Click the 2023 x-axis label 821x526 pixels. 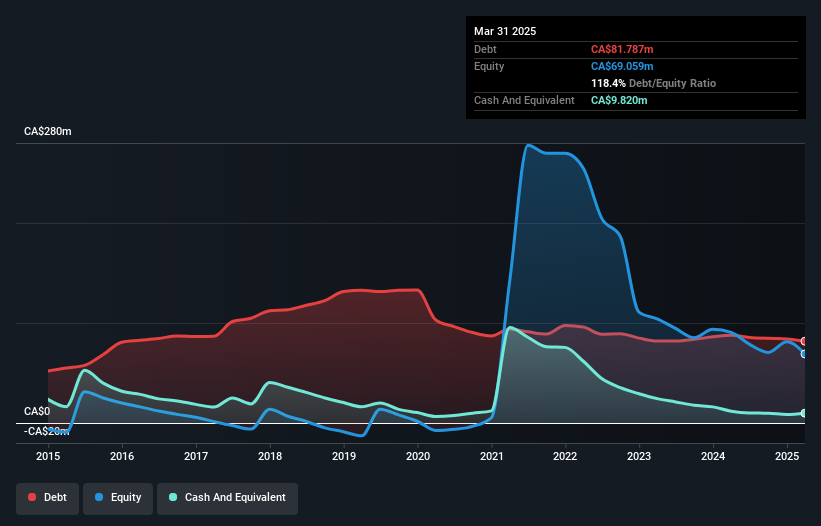639,456
